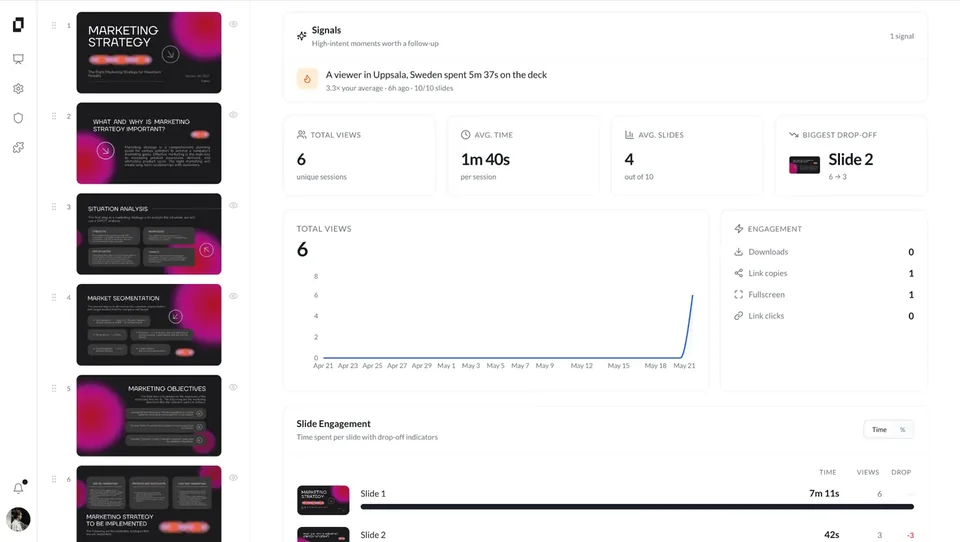Open the puzzle-piece integrations icon
This screenshot has height=542, width=960.
click(x=18, y=148)
